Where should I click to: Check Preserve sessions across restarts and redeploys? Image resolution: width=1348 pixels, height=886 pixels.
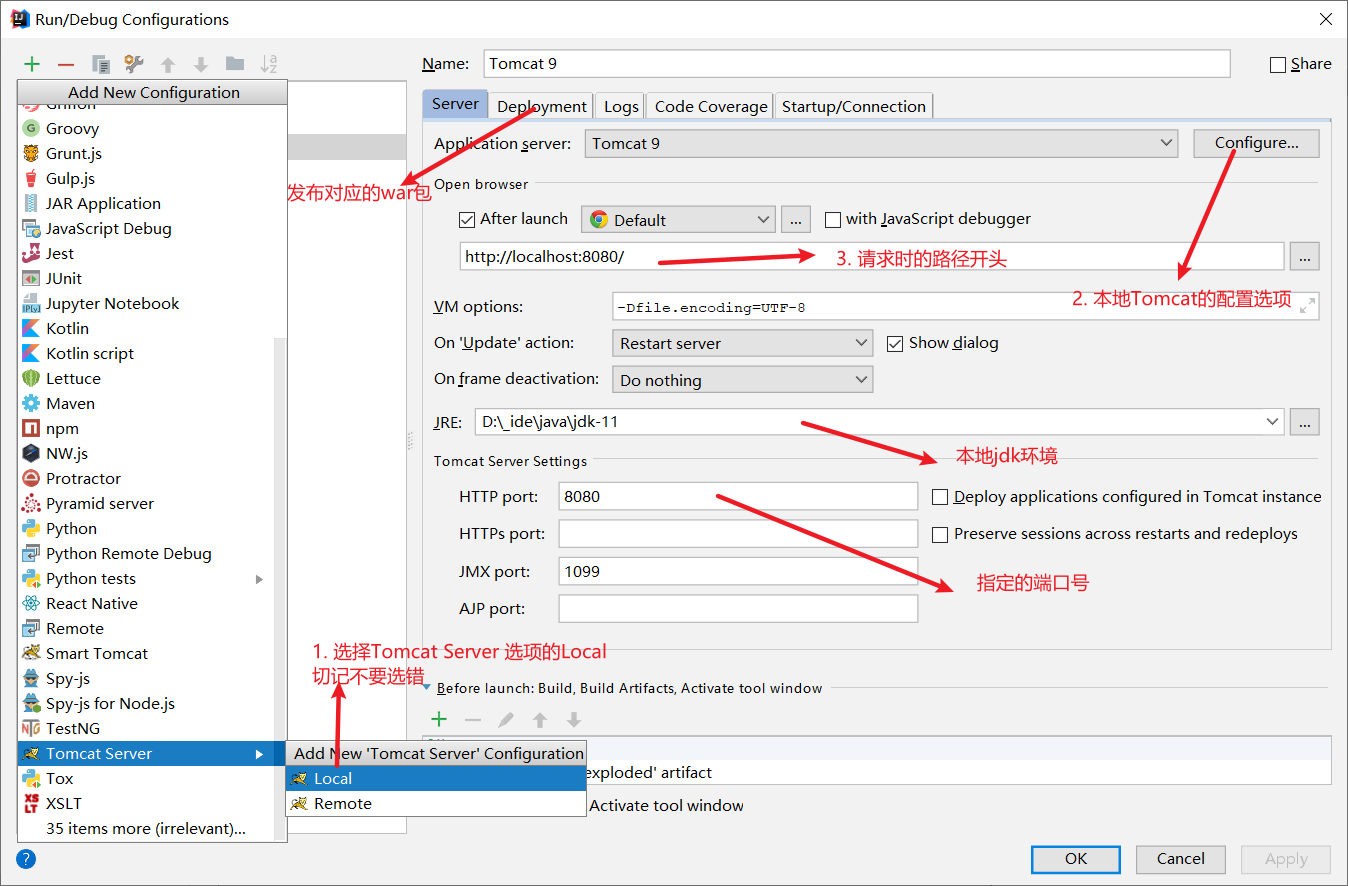coord(940,534)
